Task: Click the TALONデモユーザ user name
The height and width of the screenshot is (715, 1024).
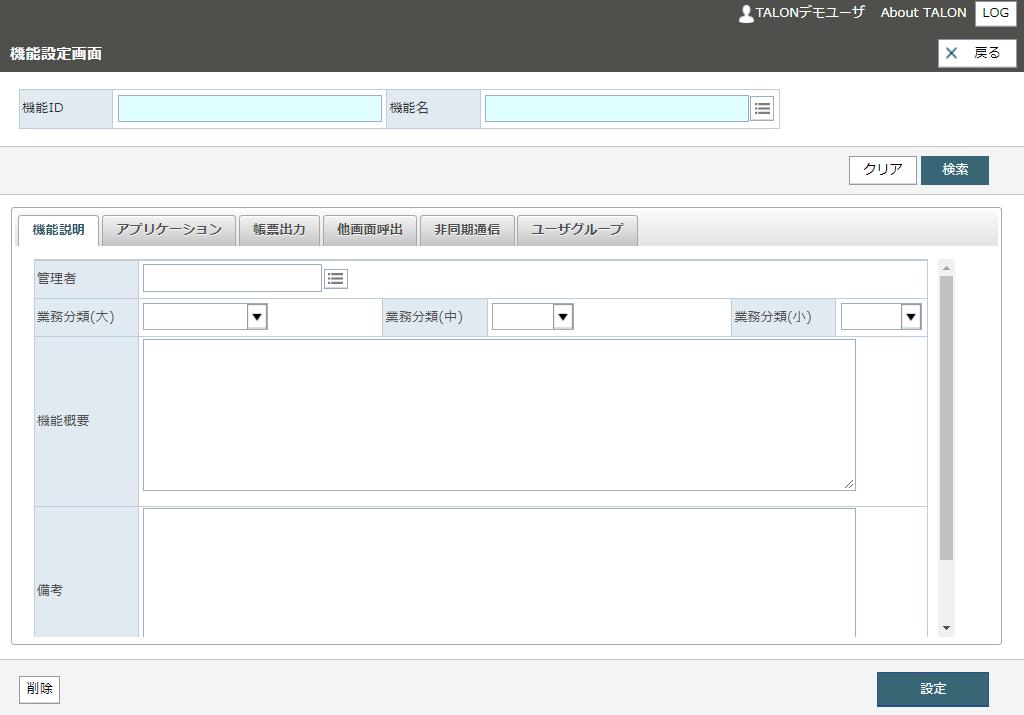Action: [x=810, y=13]
